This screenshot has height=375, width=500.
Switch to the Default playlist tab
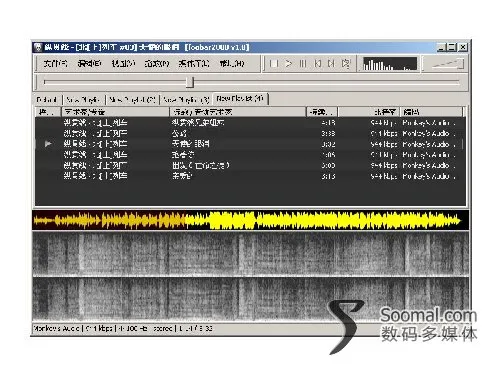(47, 100)
